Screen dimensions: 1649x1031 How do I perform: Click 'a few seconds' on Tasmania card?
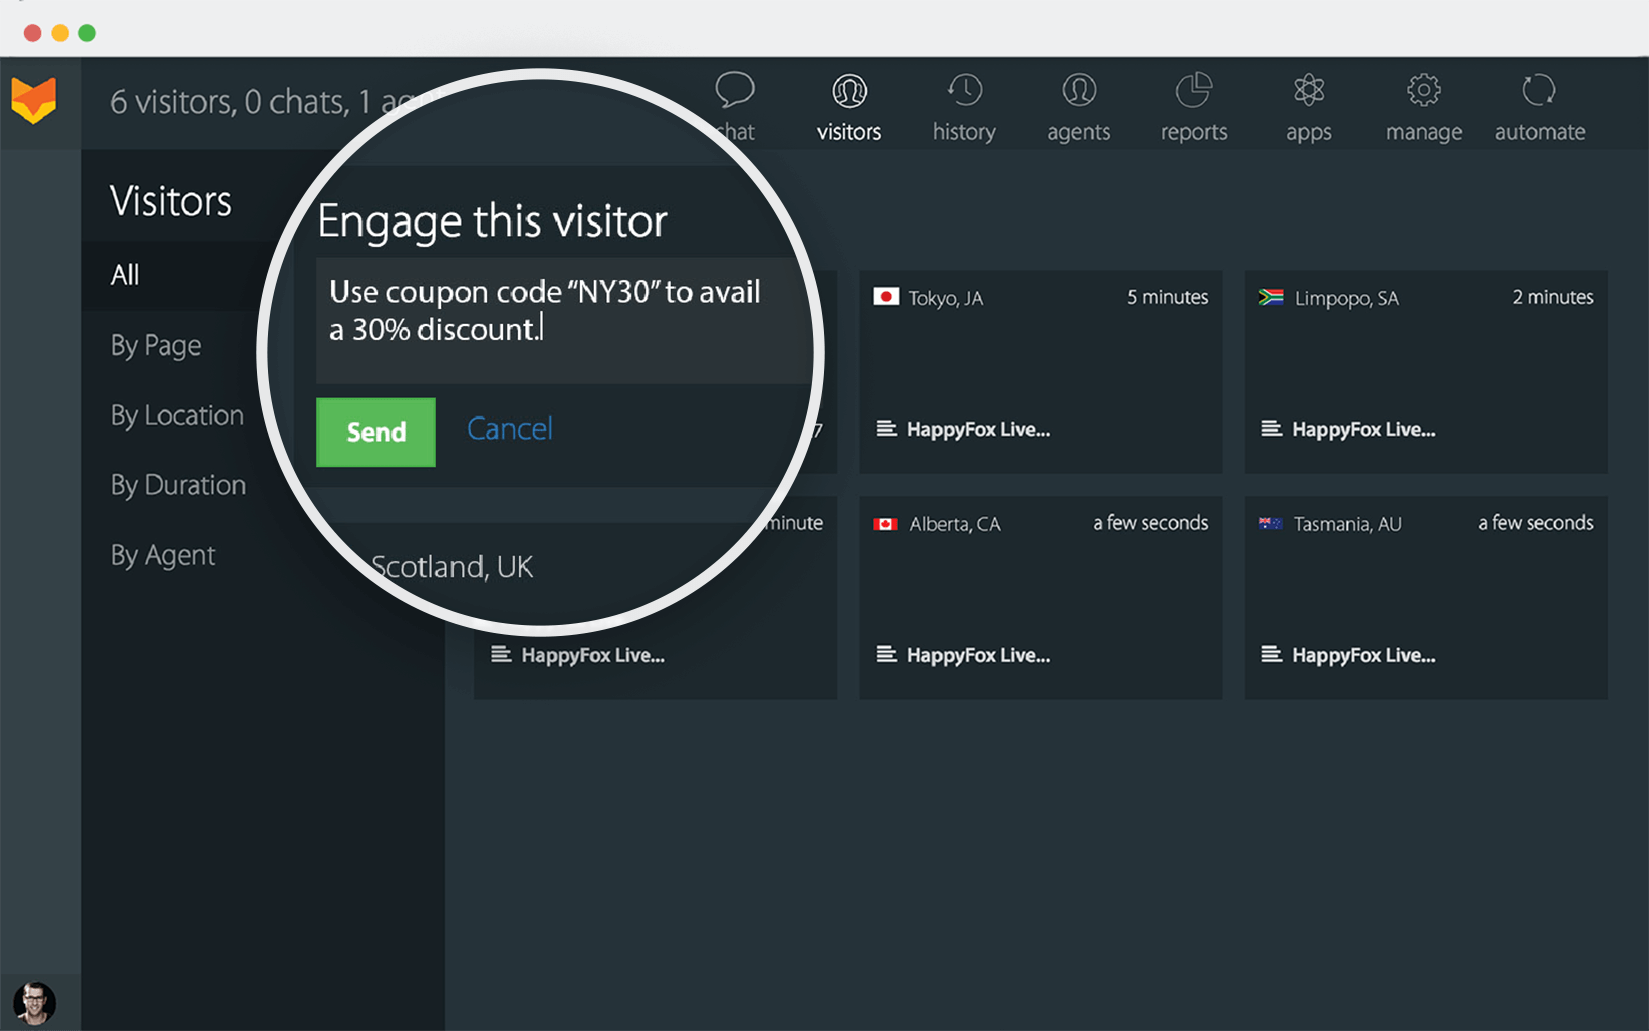(1536, 523)
